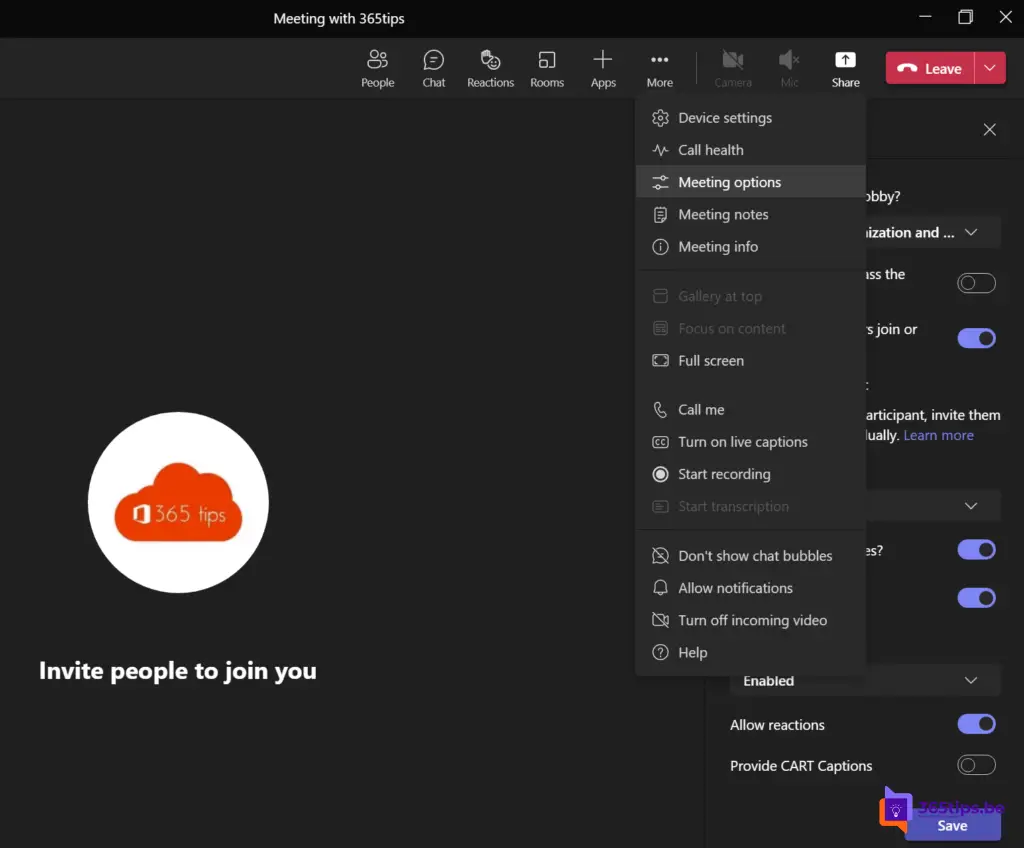Close the meeting options side panel

[x=989, y=130]
